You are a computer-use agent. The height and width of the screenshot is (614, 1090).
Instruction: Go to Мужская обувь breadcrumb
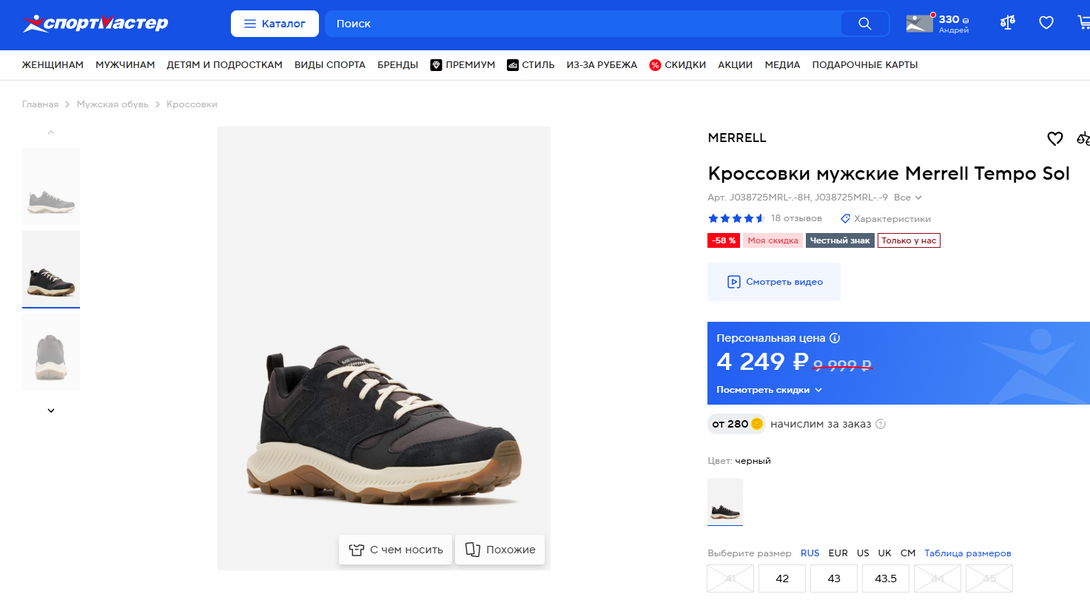113,104
